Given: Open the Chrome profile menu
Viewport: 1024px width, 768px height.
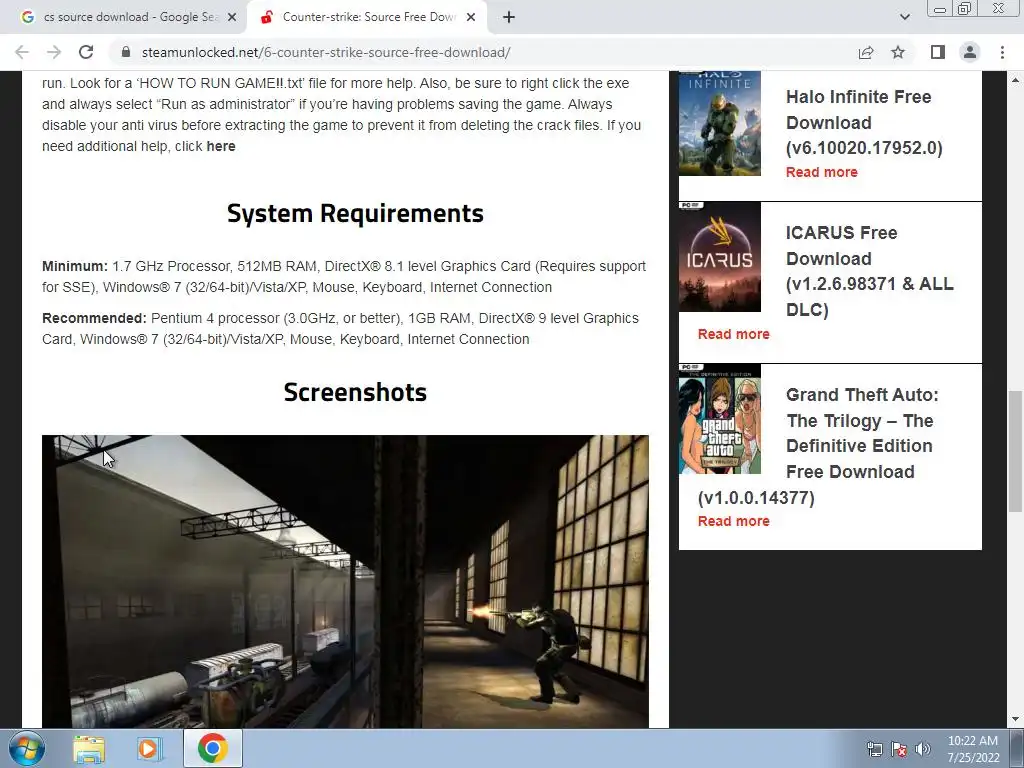Looking at the screenshot, I should (970, 52).
